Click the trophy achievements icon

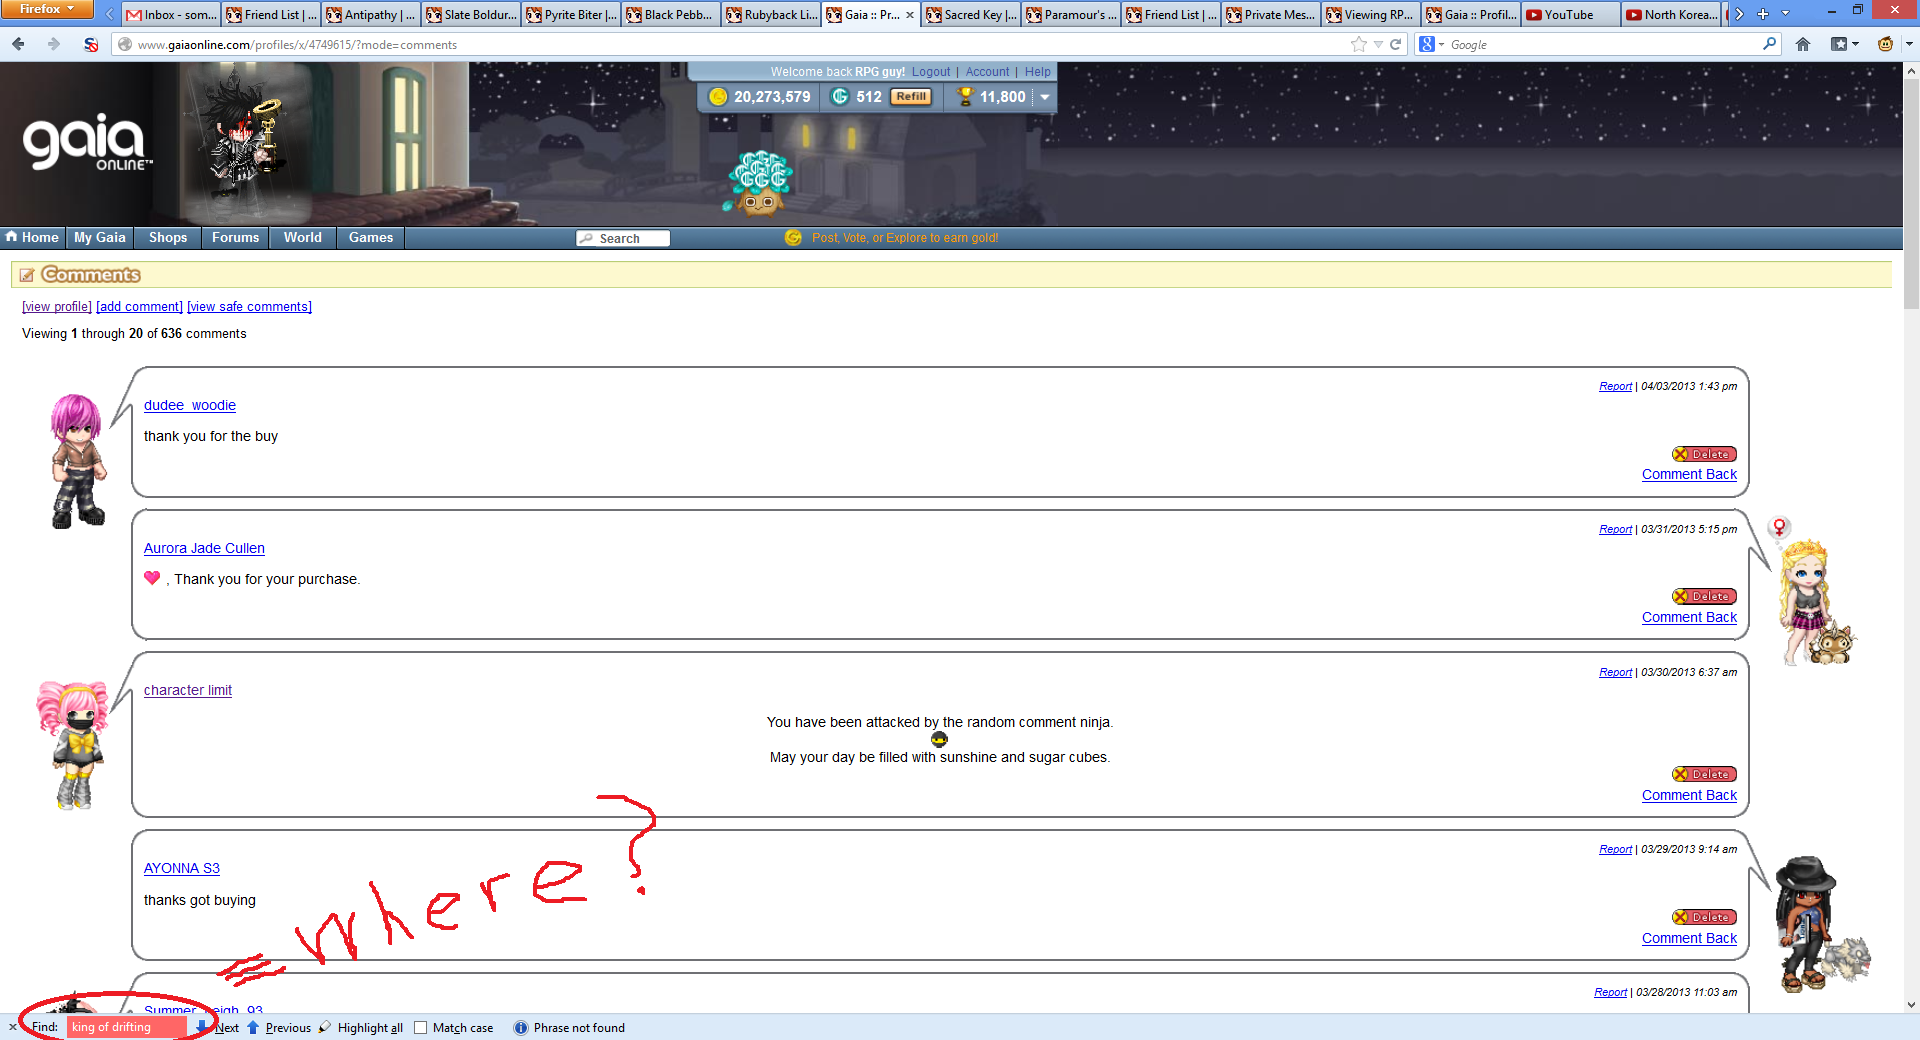(965, 96)
